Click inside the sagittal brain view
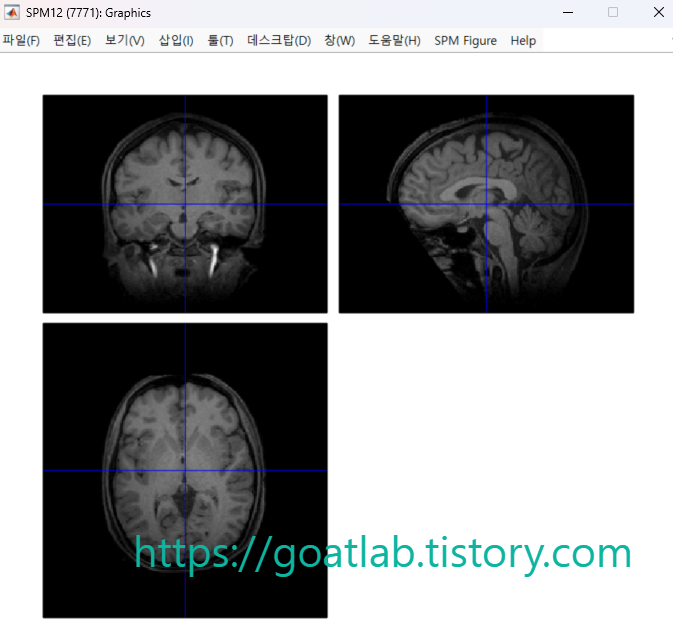The image size is (673, 626). point(486,204)
